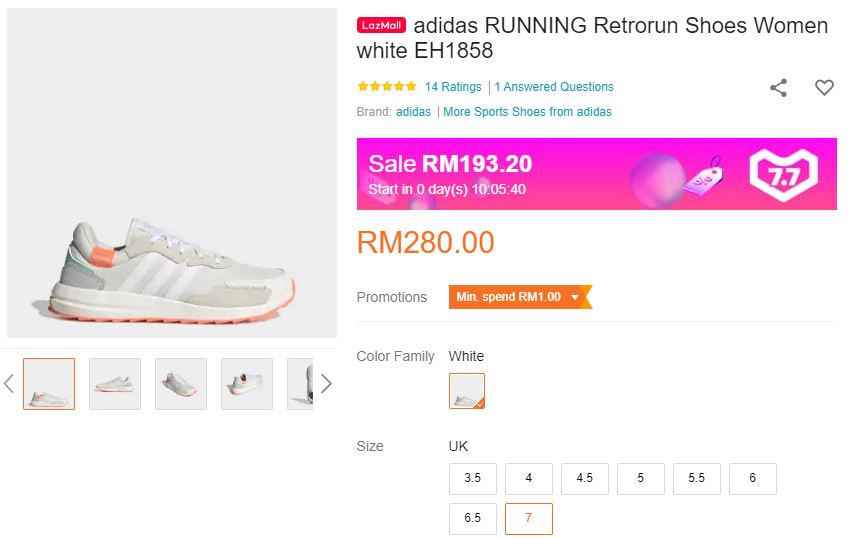Add product to wishlist with heart icon
Viewport: 850px width, 538px height.
(824, 88)
